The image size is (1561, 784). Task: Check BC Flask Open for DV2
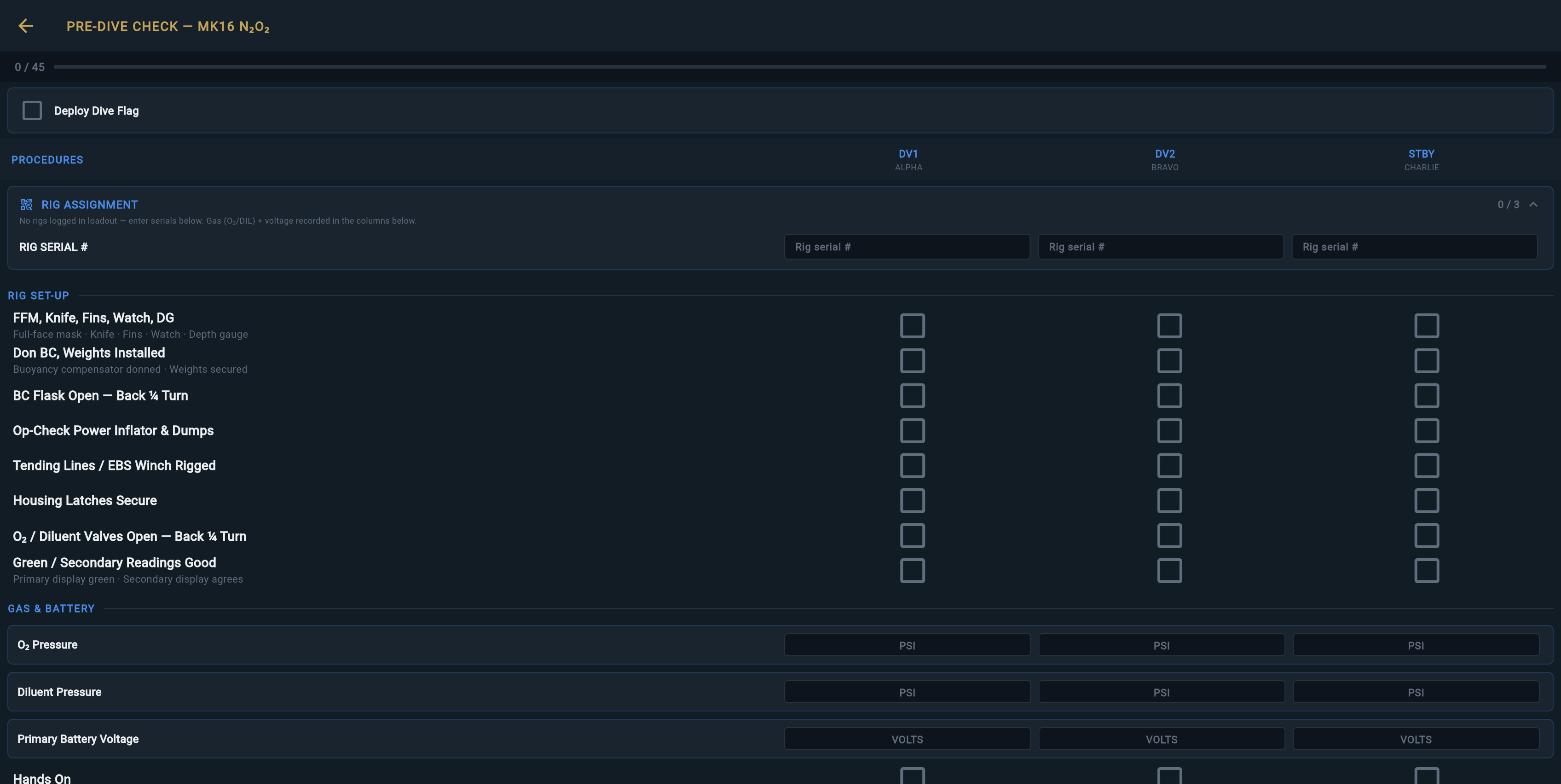1169,396
